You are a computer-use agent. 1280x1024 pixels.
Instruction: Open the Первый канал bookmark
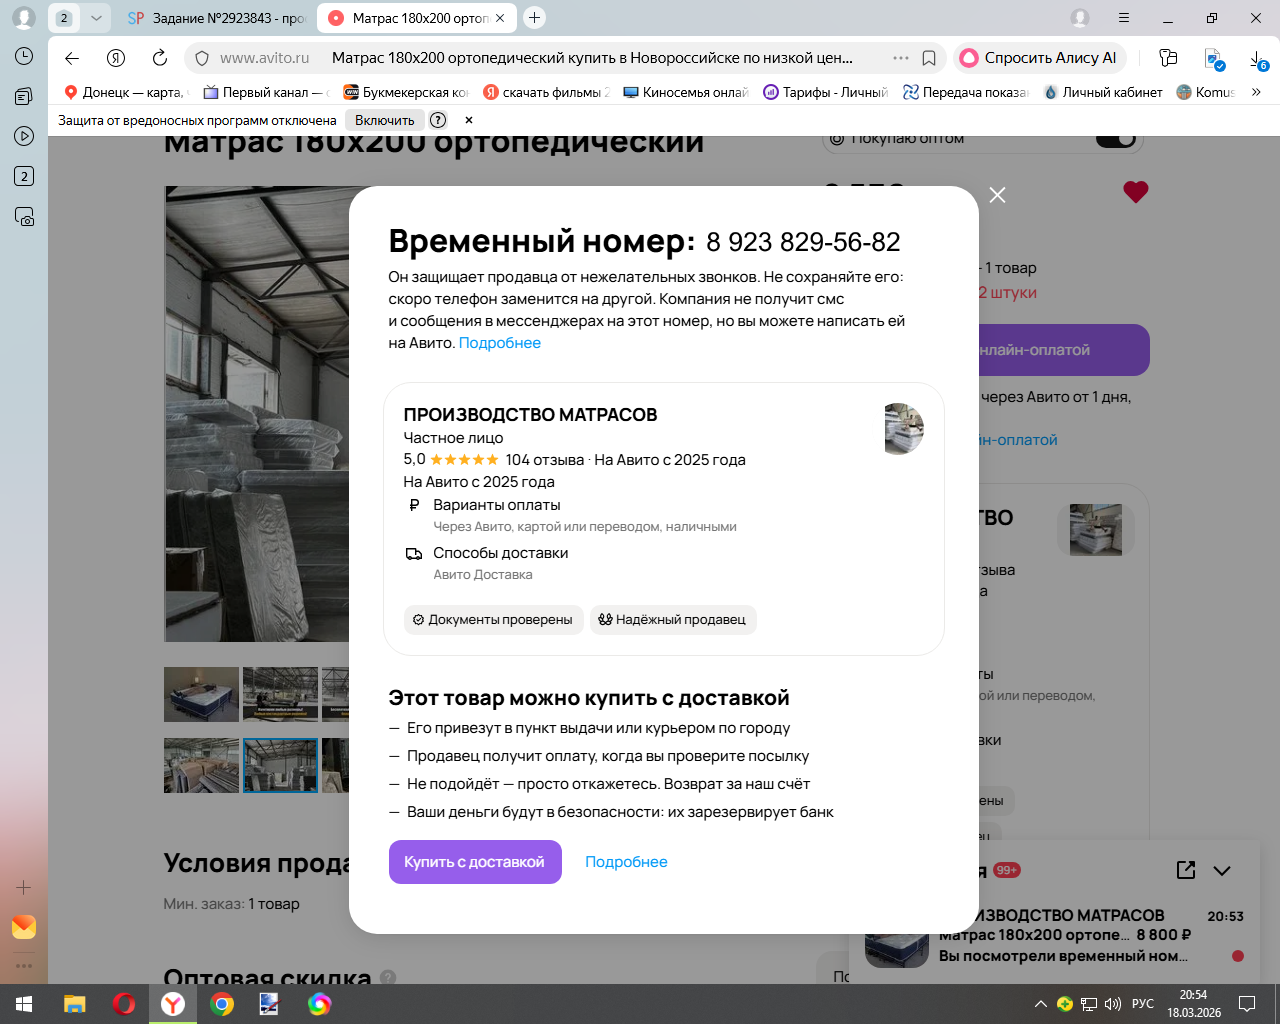click(x=266, y=92)
